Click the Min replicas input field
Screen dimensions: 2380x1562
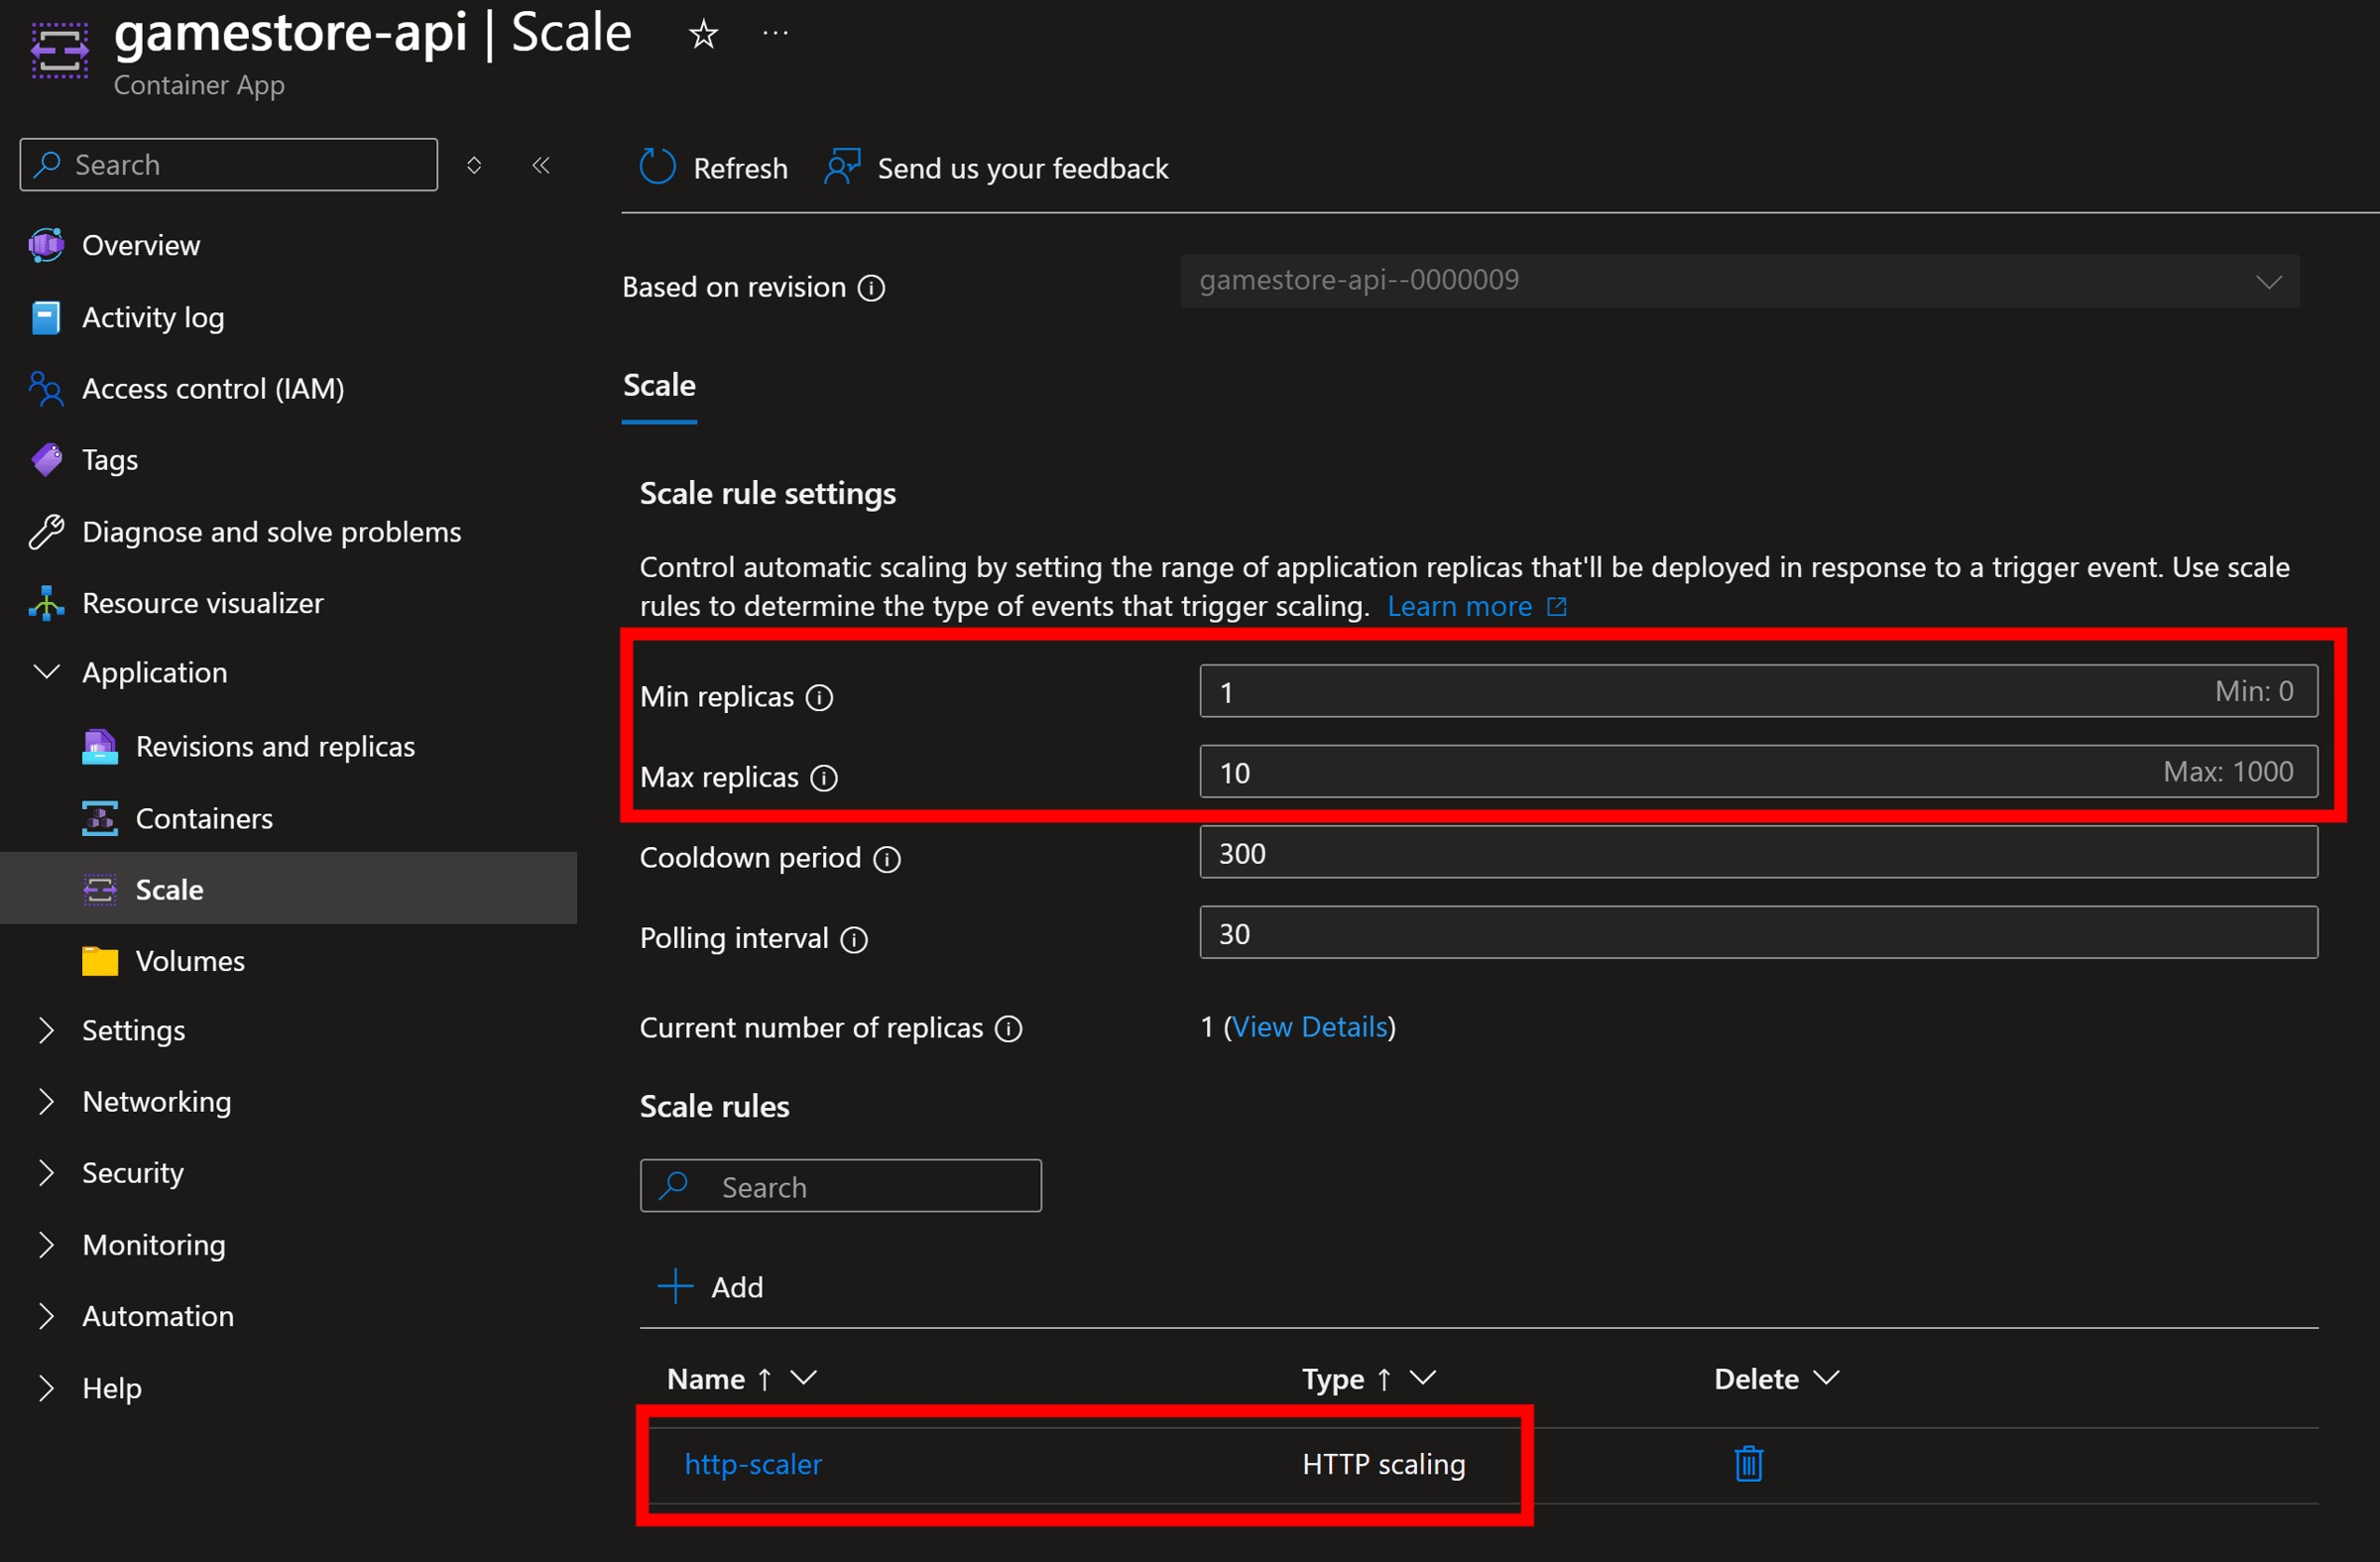(1758, 692)
